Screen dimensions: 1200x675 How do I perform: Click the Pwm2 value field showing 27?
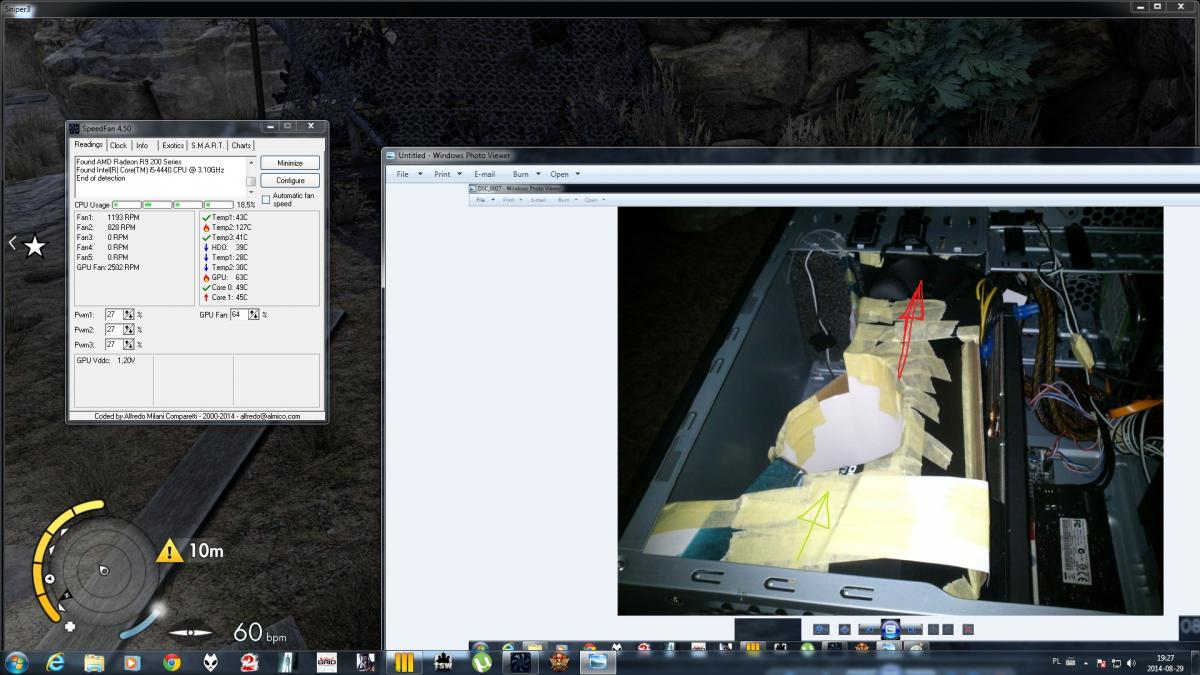pos(114,329)
